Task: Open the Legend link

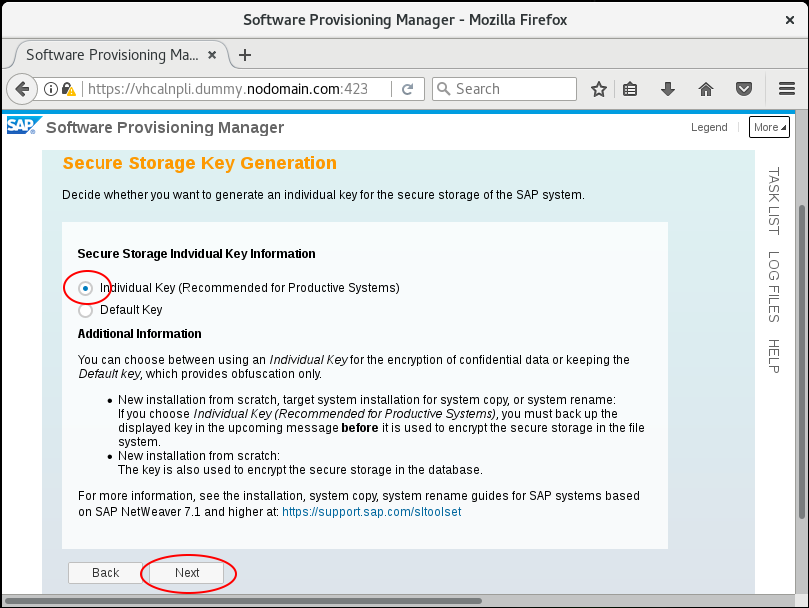Action: pos(709,127)
